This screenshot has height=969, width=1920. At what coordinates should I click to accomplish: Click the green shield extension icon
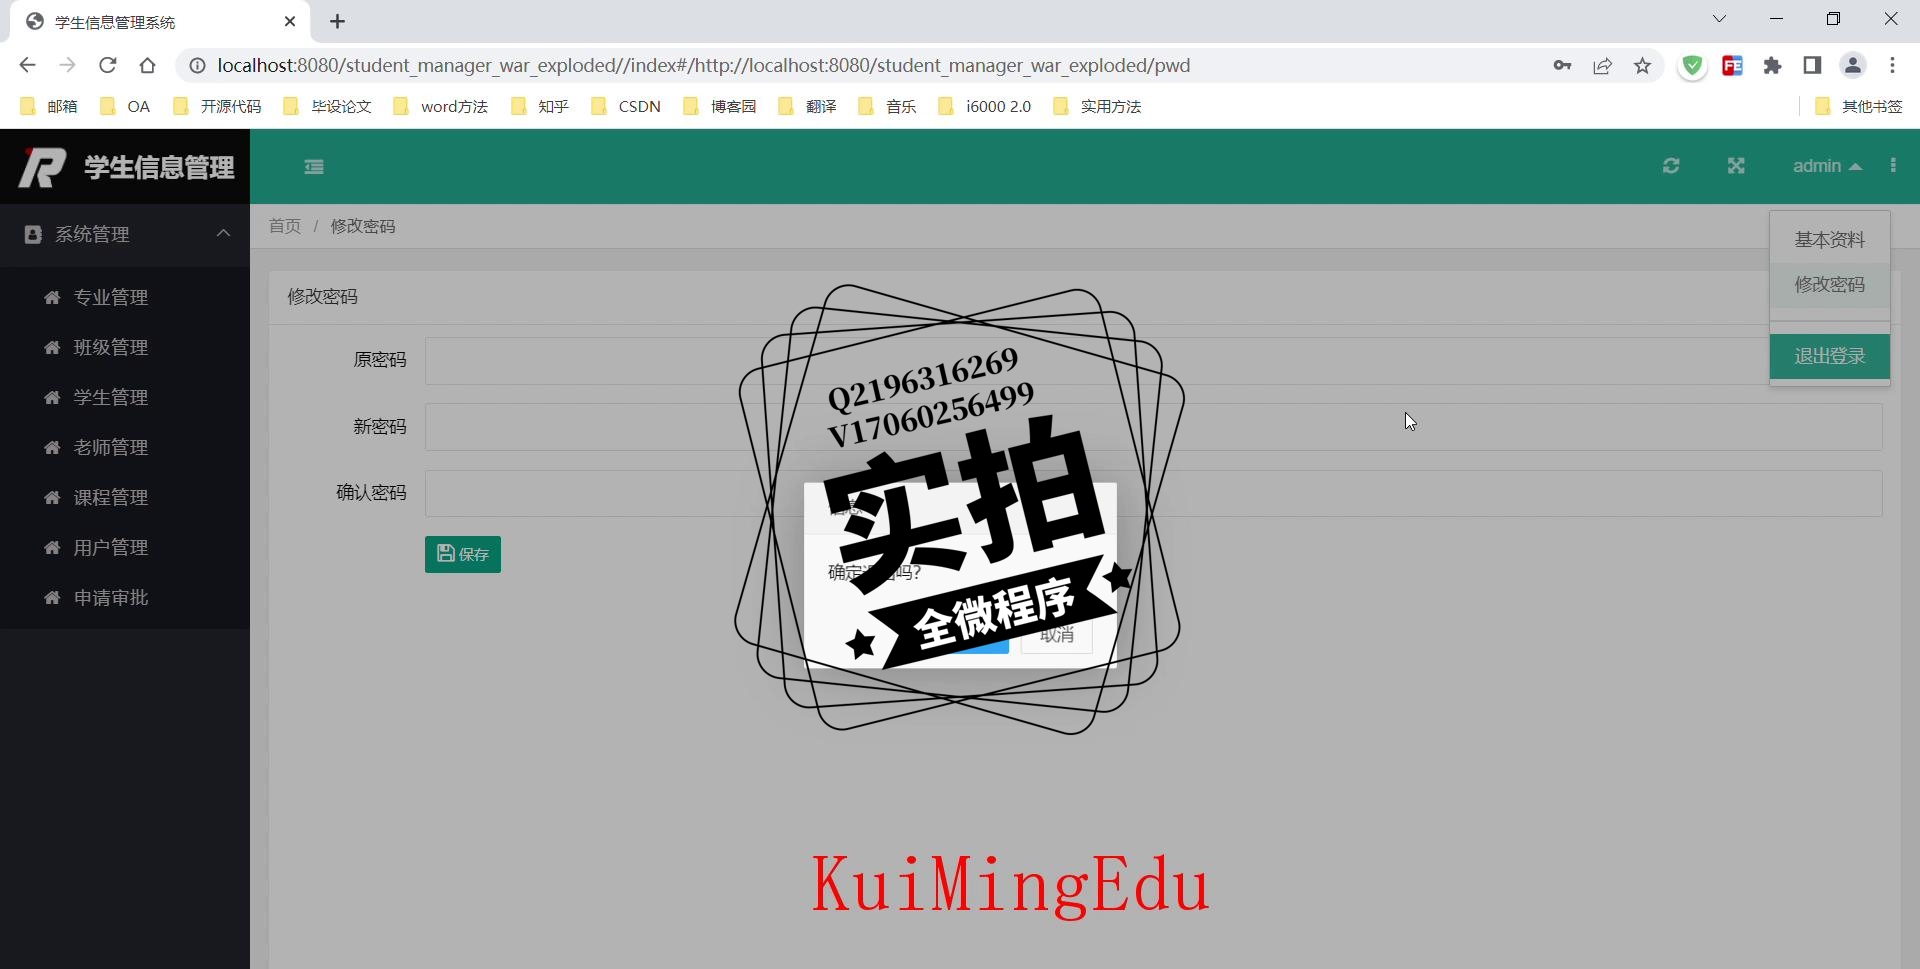[x=1692, y=66]
